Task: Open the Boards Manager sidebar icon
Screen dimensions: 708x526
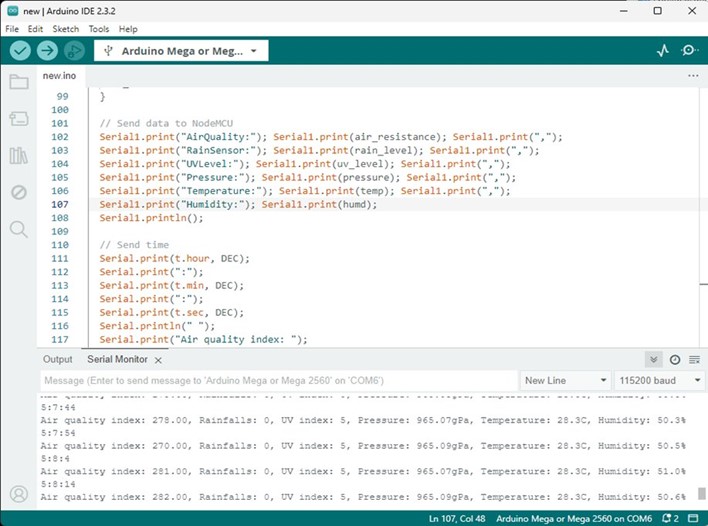Action: 19,119
